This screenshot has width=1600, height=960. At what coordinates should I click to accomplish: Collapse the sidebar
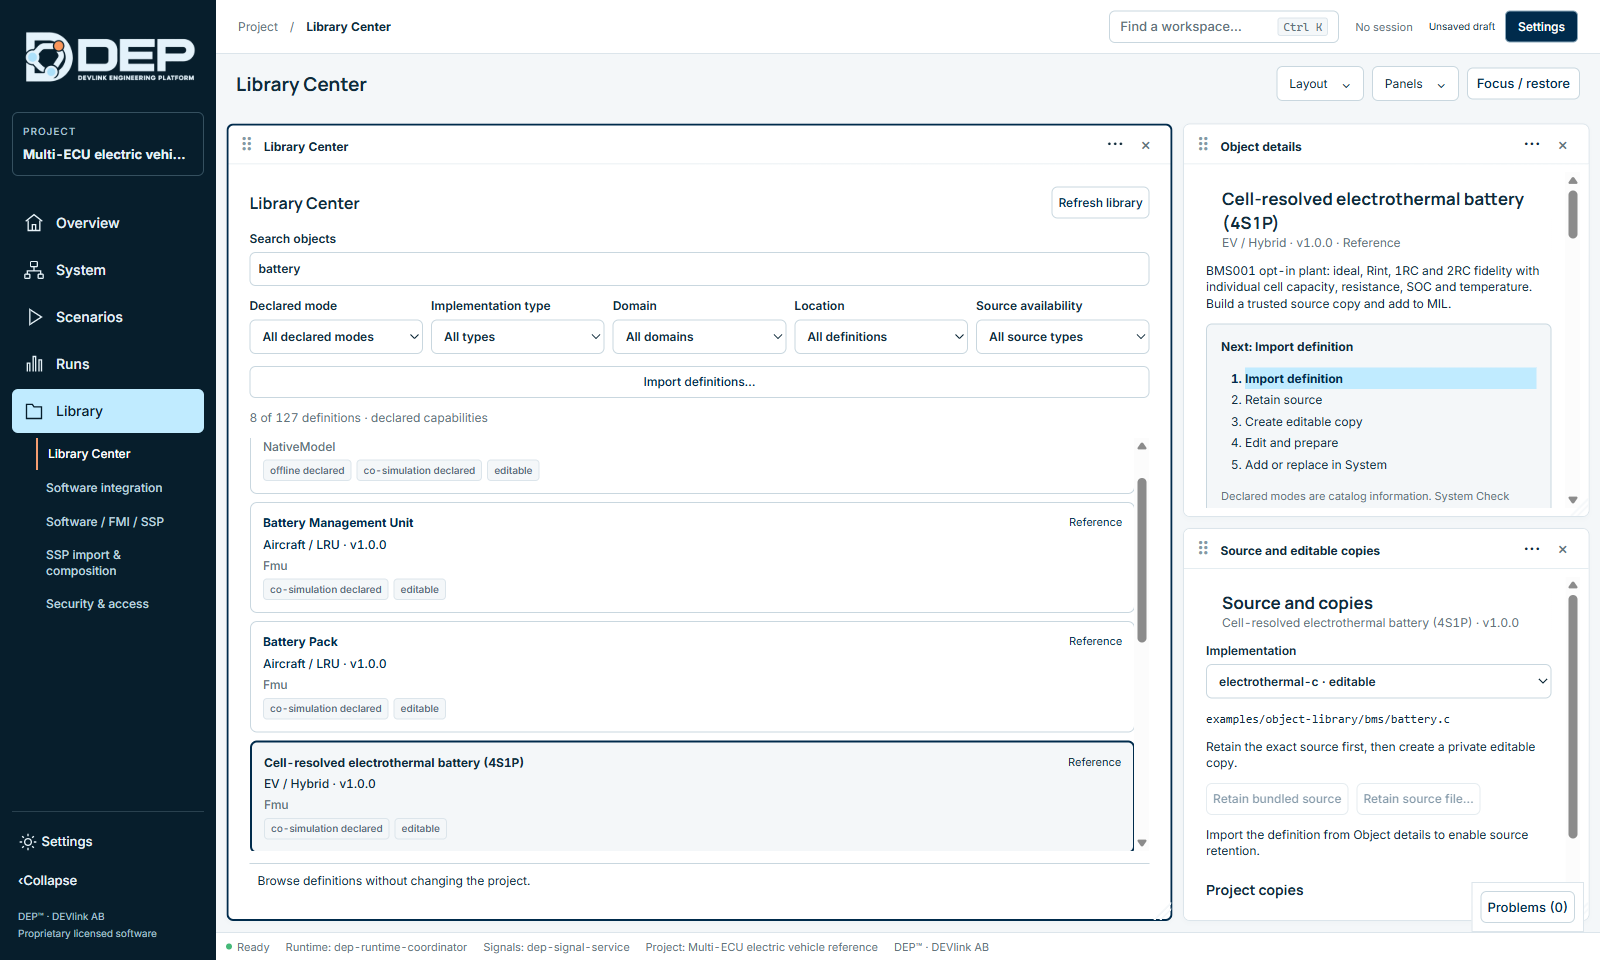point(48,881)
